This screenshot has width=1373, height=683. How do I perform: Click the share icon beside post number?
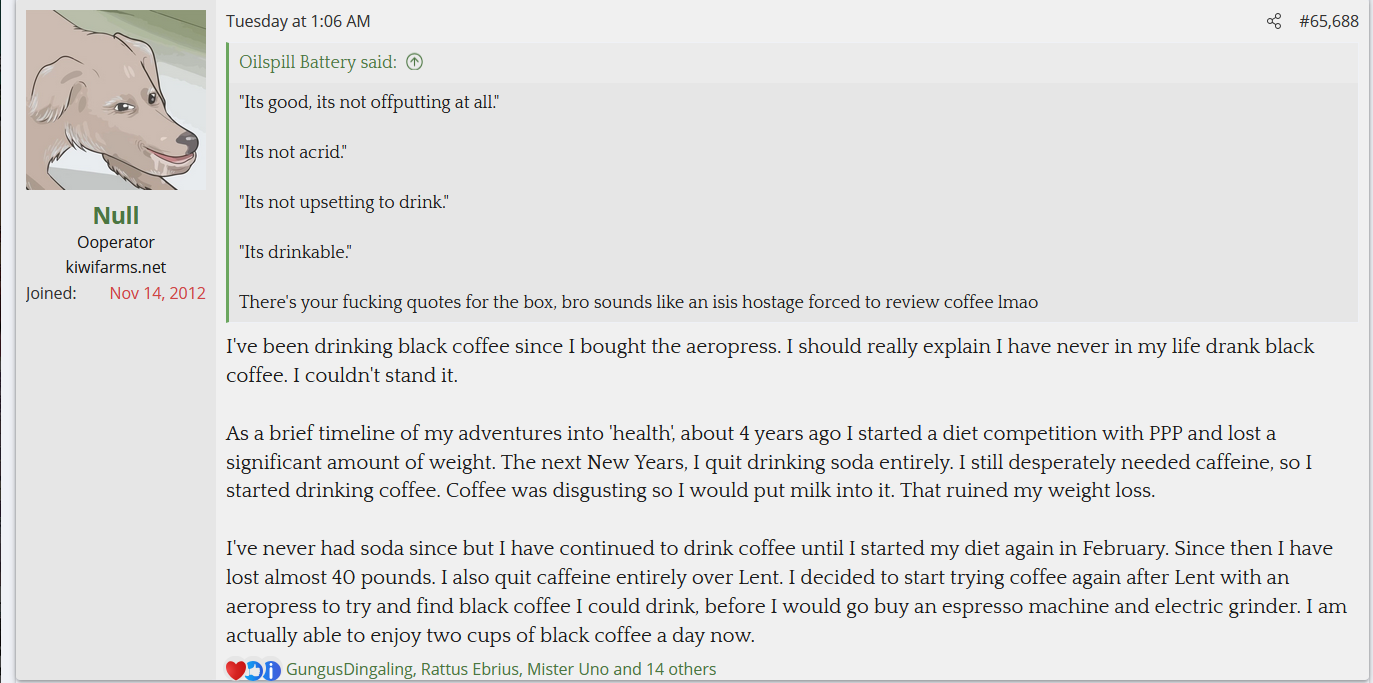(x=1273, y=21)
